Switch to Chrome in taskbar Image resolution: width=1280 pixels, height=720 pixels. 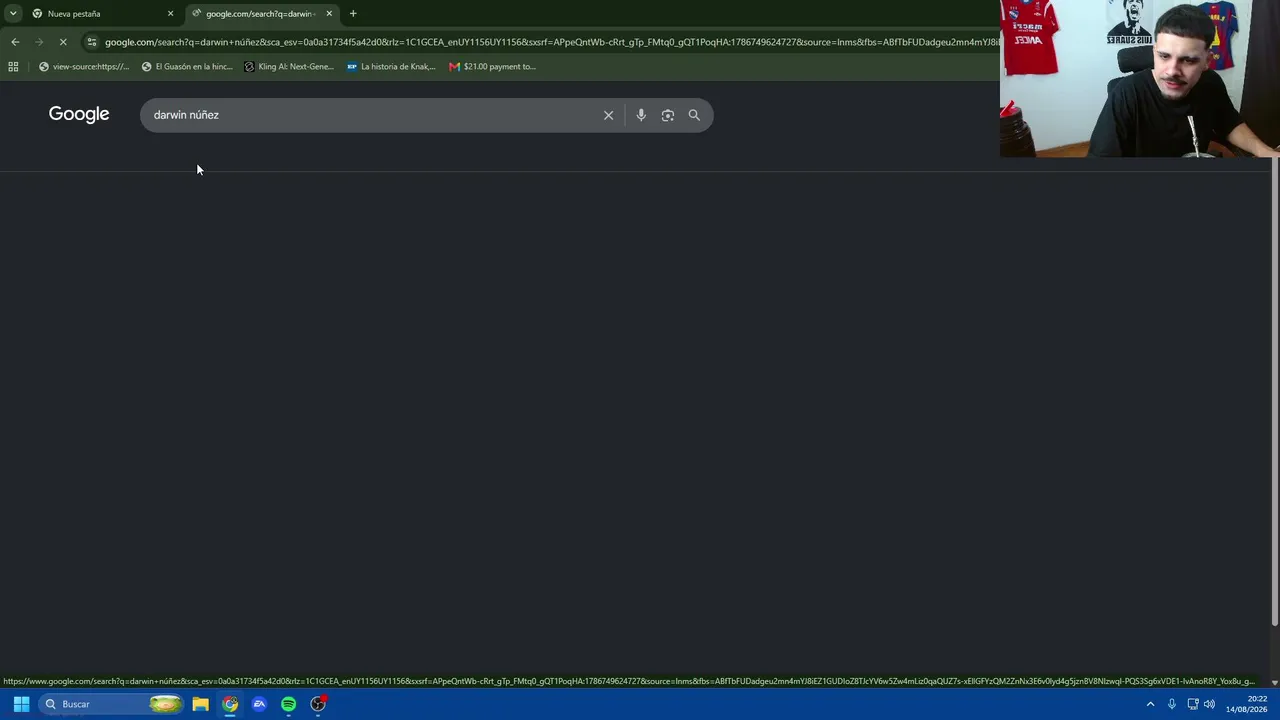point(230,704)
